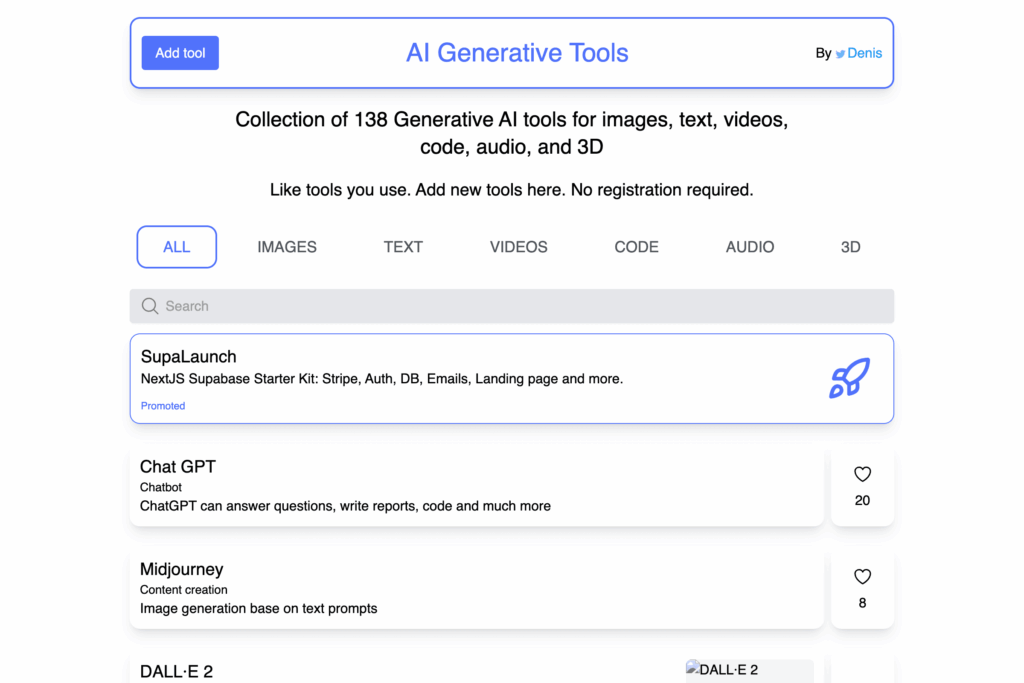This screenshot has width=1024, height=683.
Task: Open the Midjourney tool entry
Action: pyautogui.click(x=181, y=569)
